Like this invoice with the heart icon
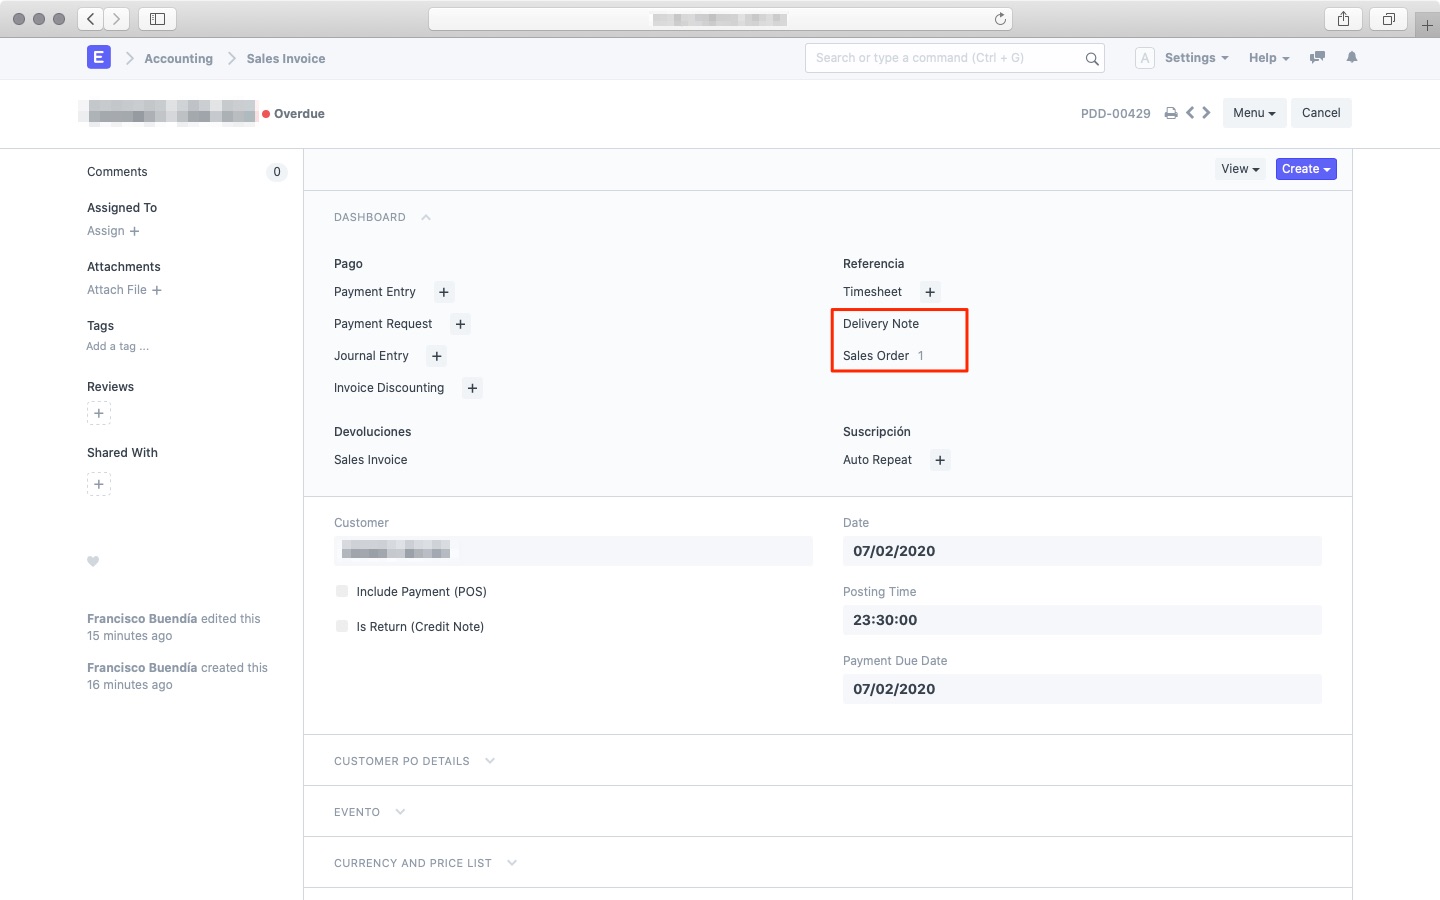This screenshot has width=1440, height=900. pyautogui.click(x=93, y=561)
